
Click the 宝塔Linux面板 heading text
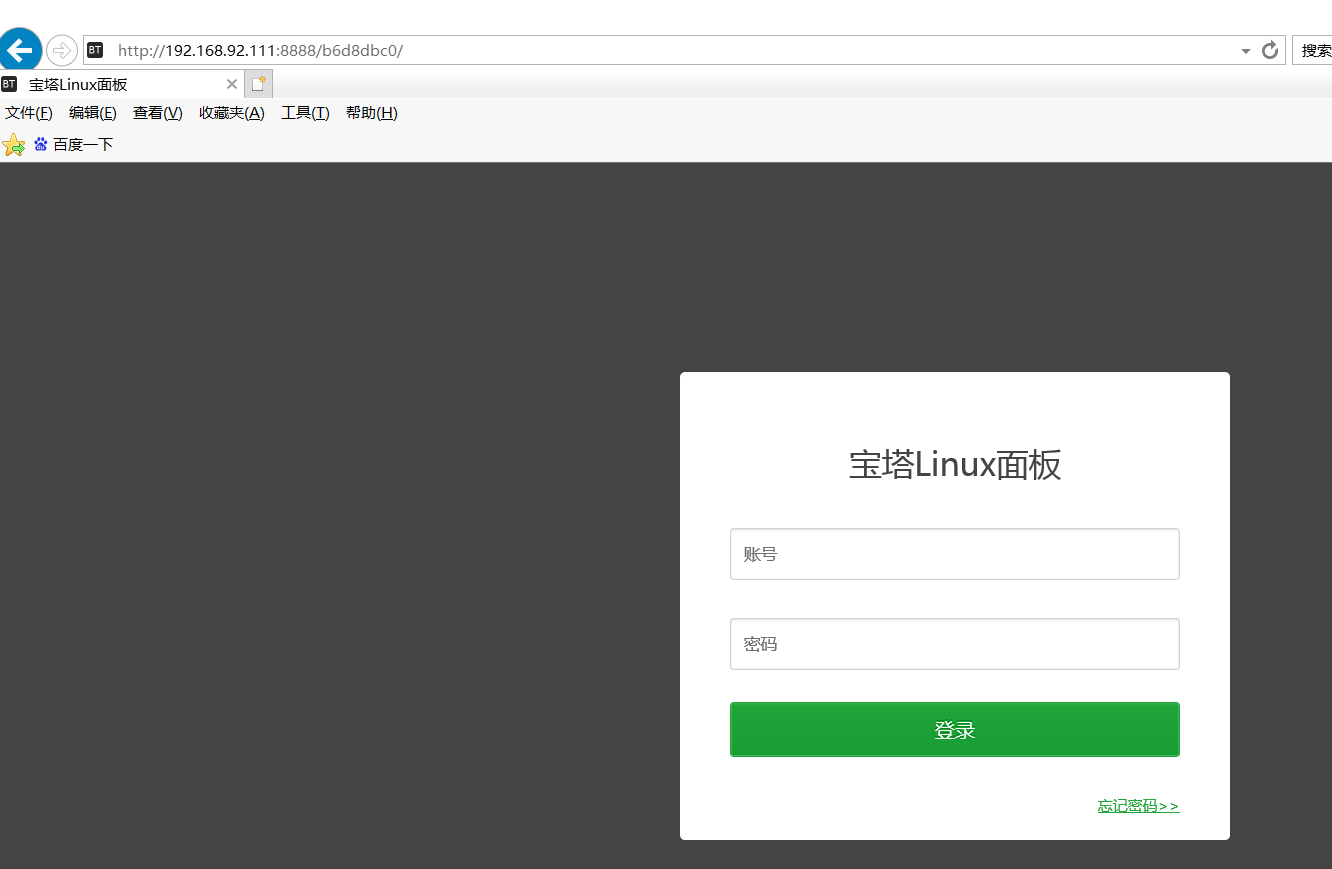click(x=955, y=465)
